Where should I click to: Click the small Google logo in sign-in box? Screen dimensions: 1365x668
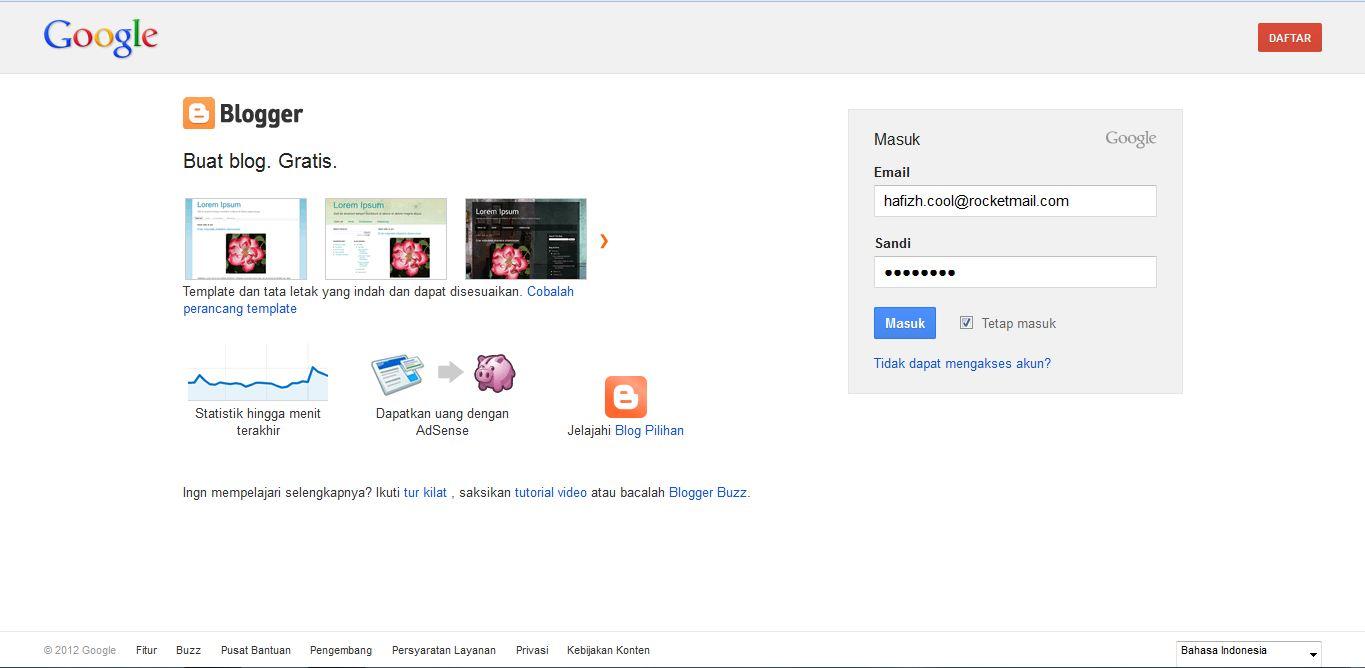click(x=1131, y=139)
